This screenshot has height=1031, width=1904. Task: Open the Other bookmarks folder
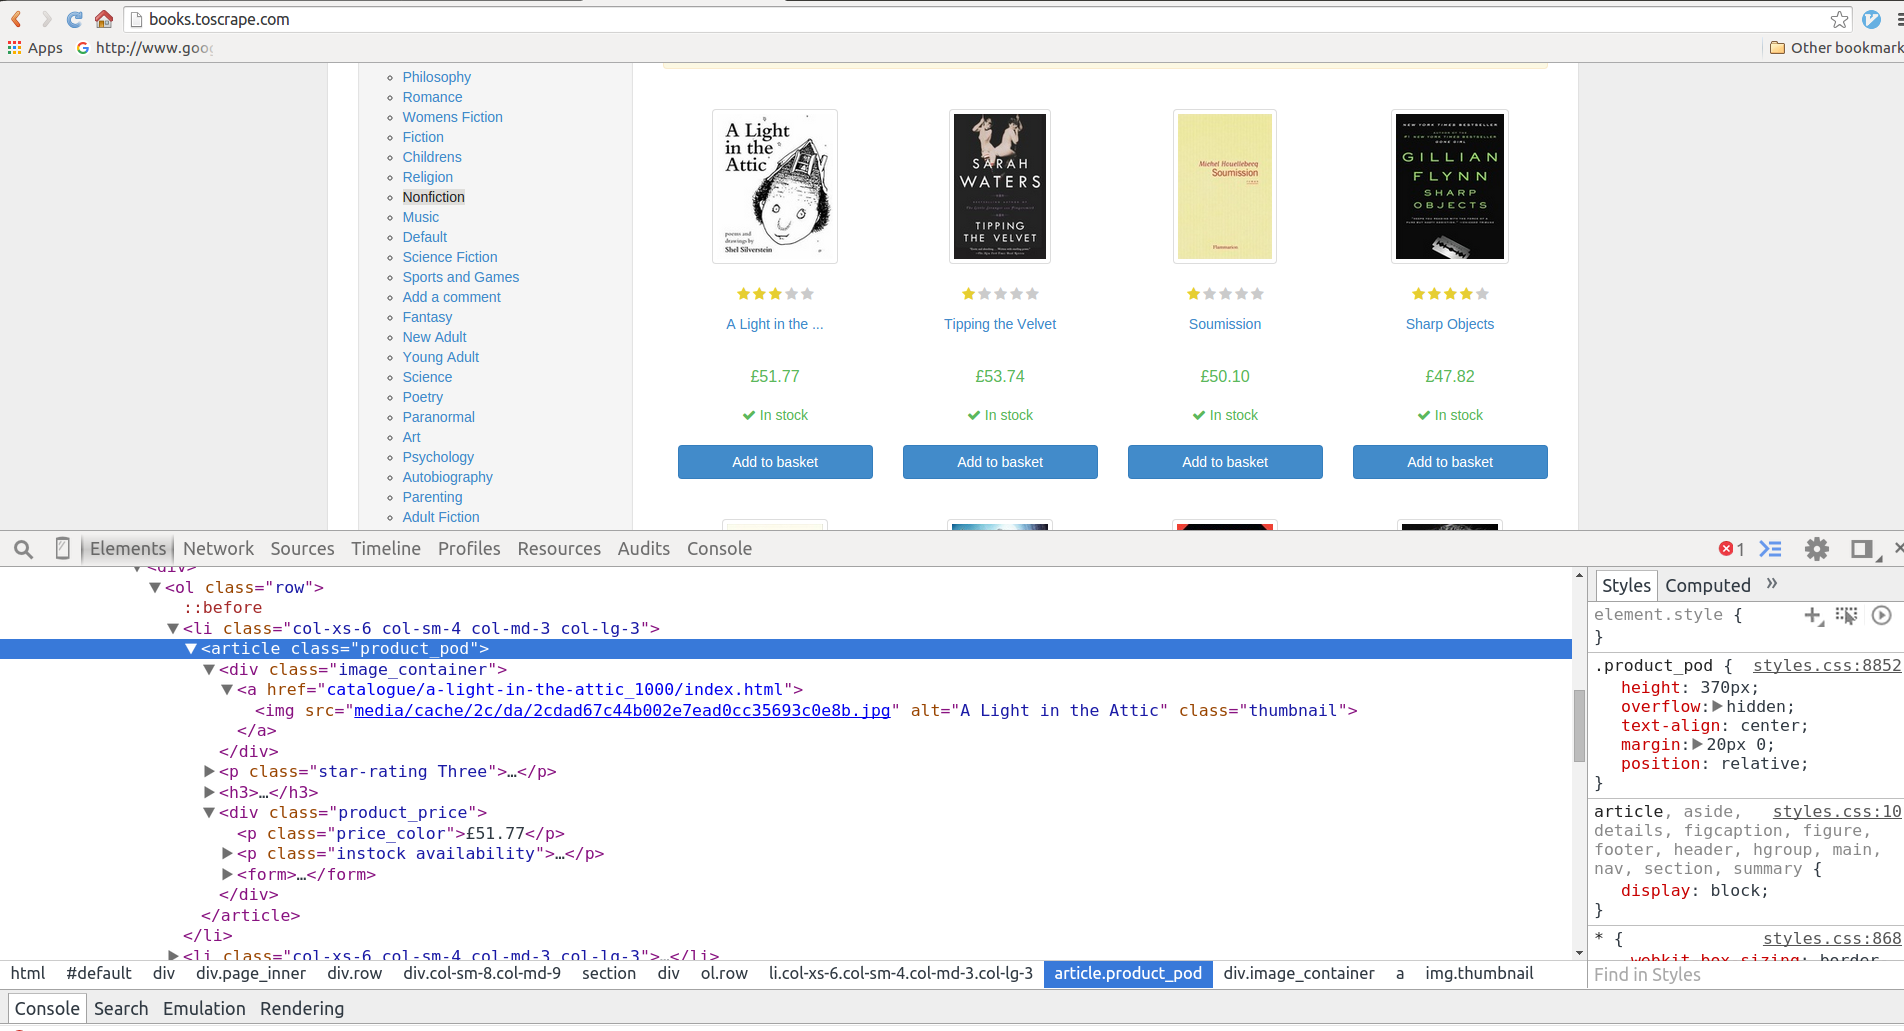[1836, 48]
